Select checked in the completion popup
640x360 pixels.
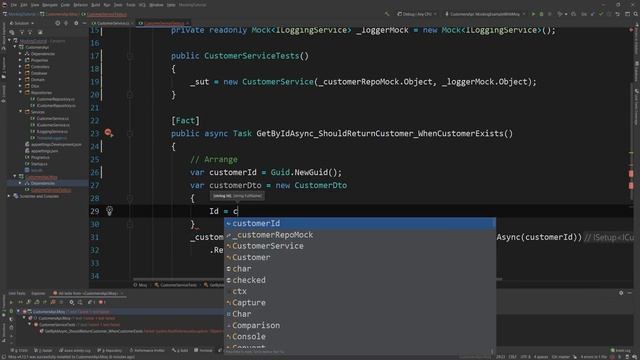click(360, 280)
